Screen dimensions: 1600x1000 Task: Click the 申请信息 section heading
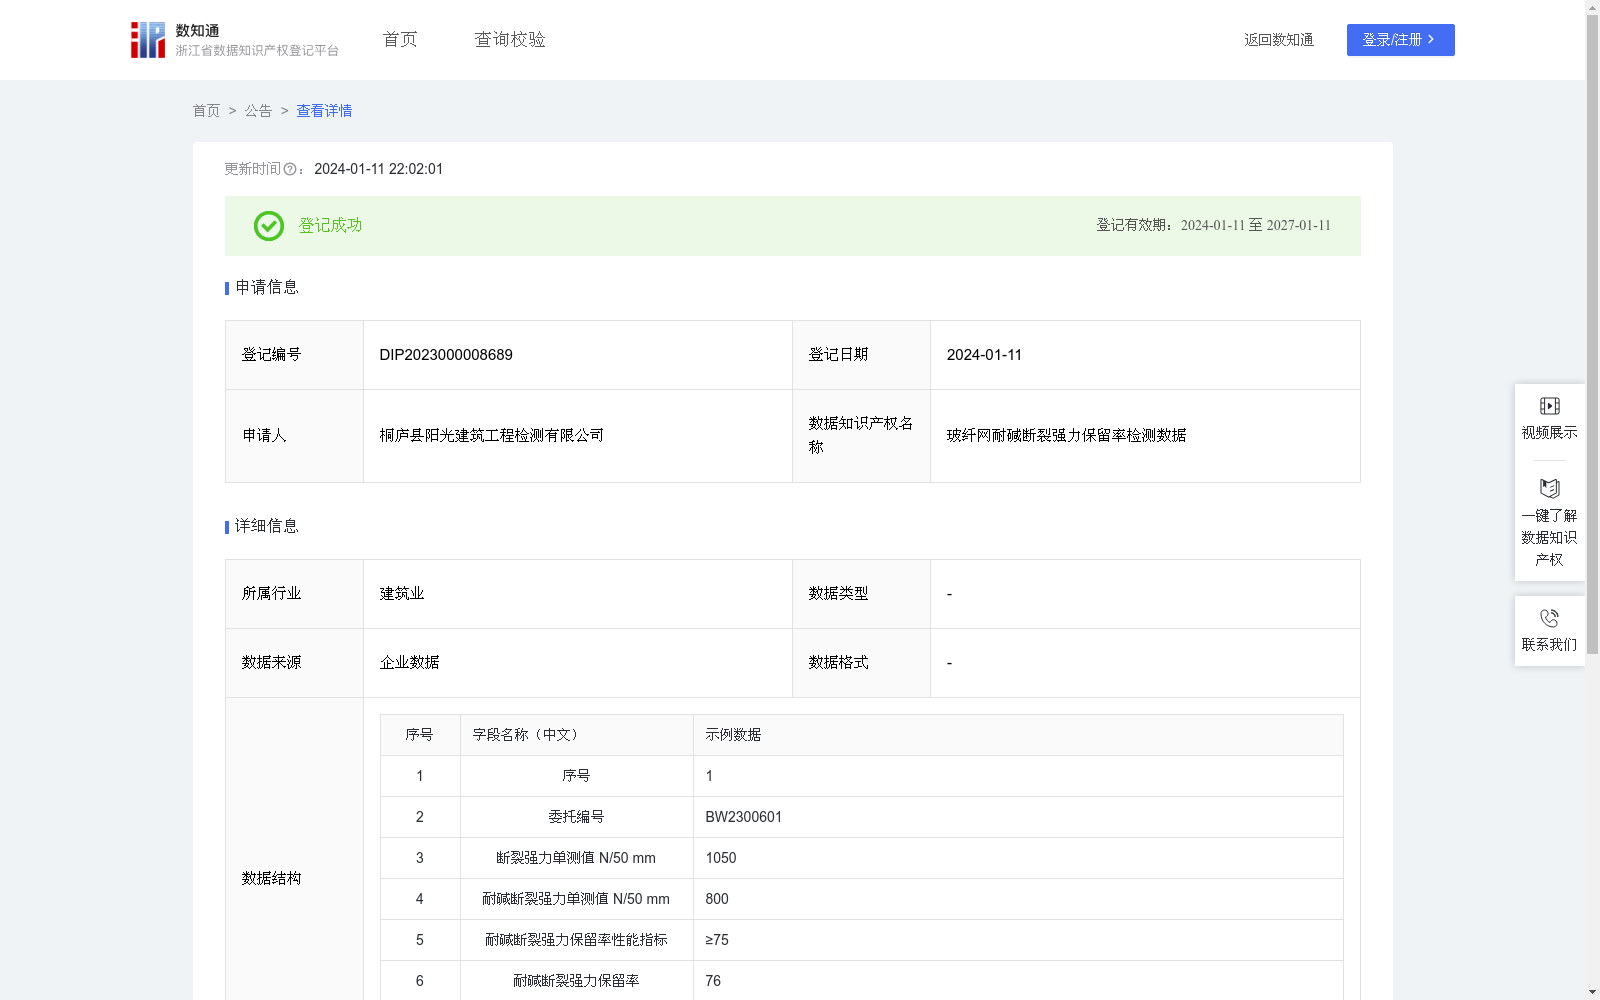(266, 287)
